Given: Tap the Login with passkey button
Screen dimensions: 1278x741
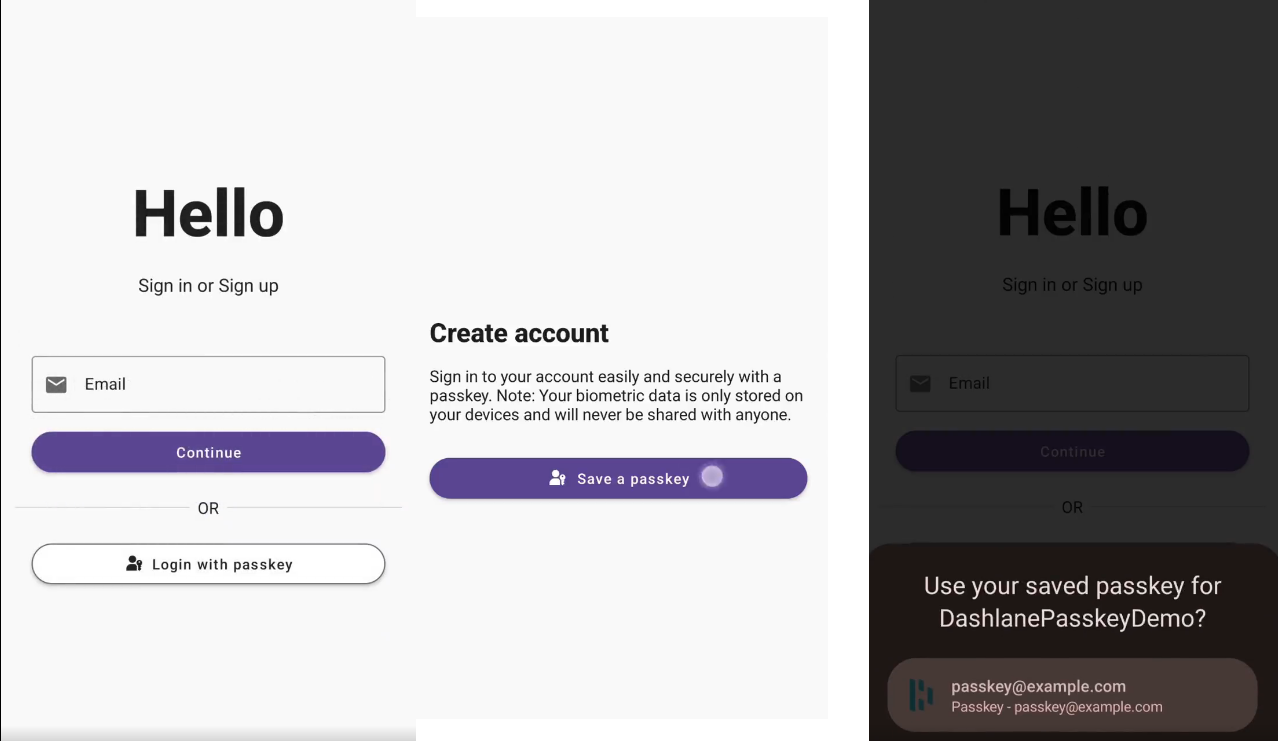Looking at the screenshot, I should pos(208,564).
